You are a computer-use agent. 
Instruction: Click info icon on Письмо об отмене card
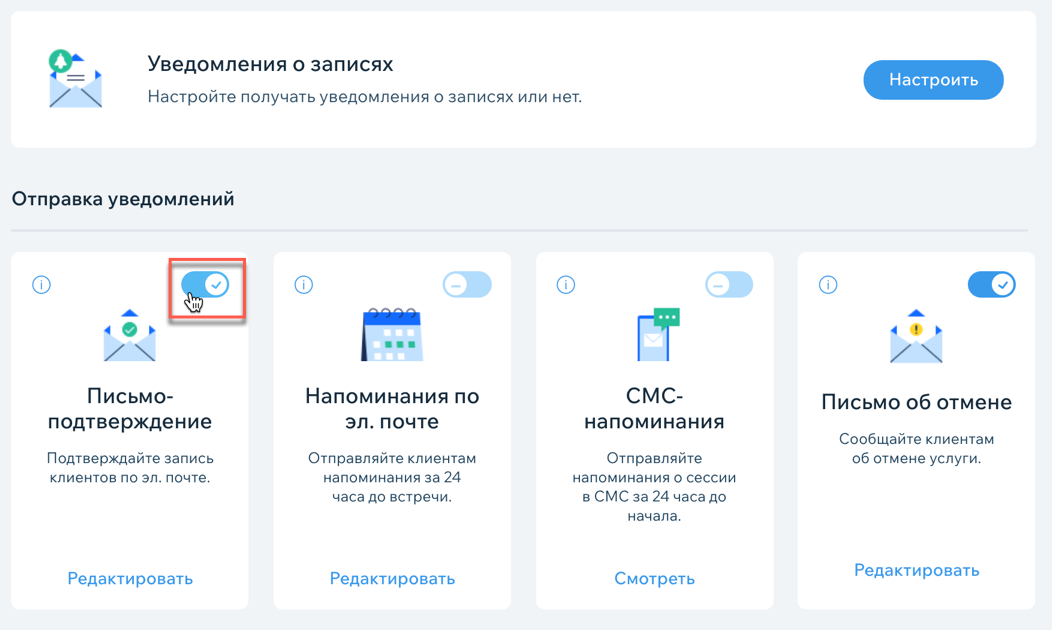pyautogui.click(x=828, y=284)
